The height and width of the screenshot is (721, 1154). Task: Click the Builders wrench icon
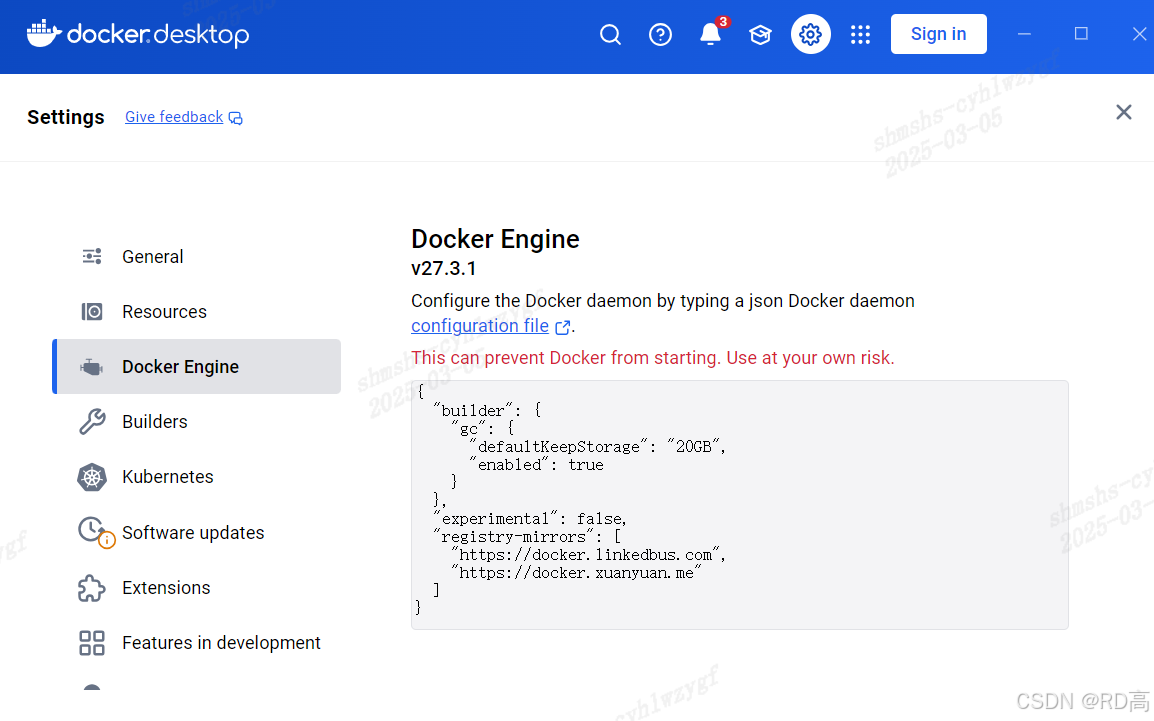pos(92,422)
